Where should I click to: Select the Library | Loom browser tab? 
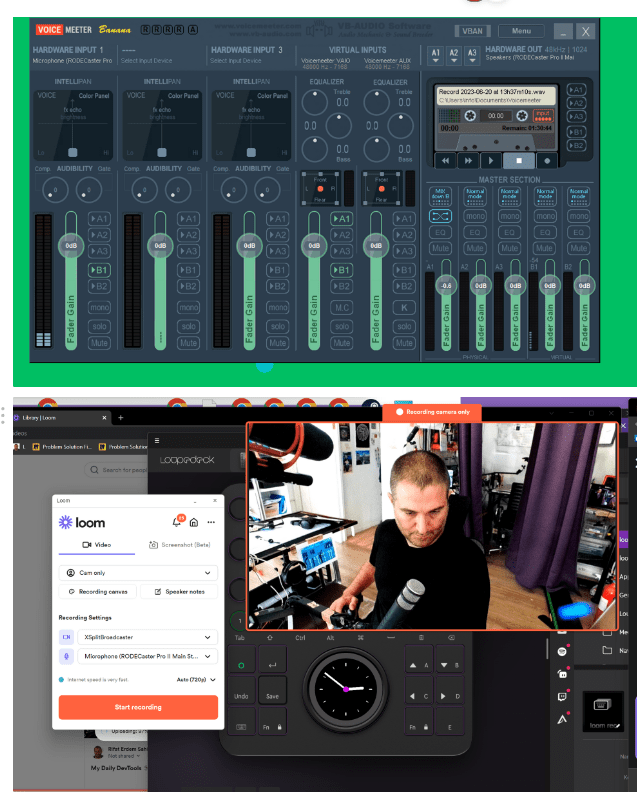coord(59,418)
